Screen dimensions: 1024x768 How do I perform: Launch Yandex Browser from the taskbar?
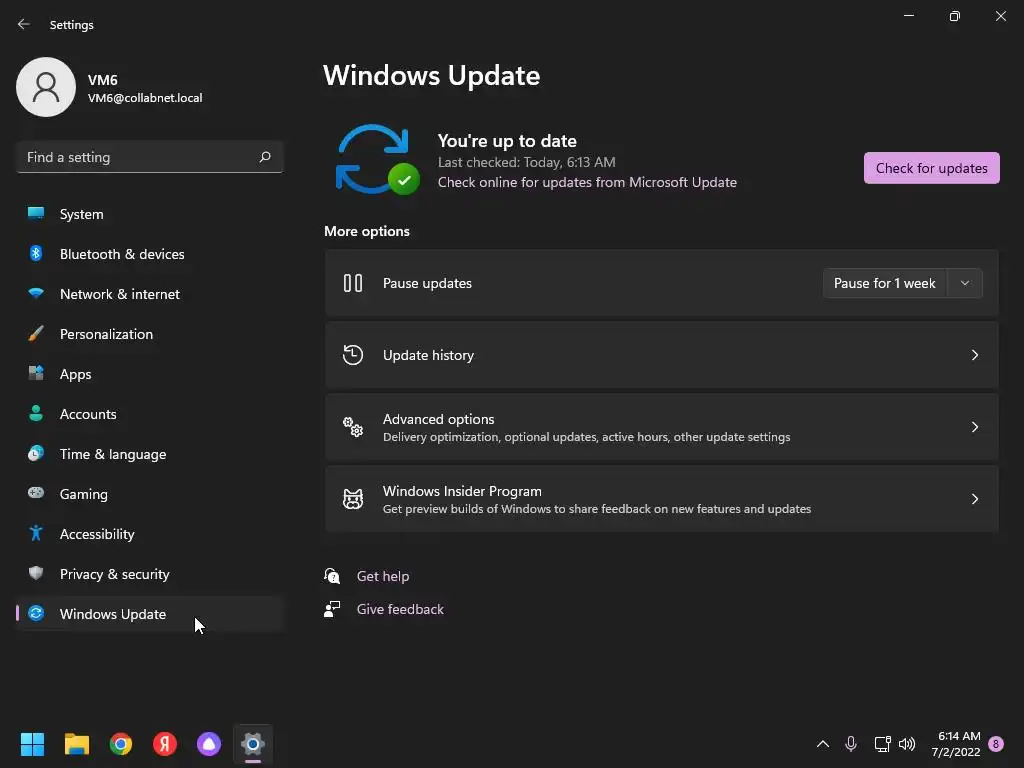[165, 743]
